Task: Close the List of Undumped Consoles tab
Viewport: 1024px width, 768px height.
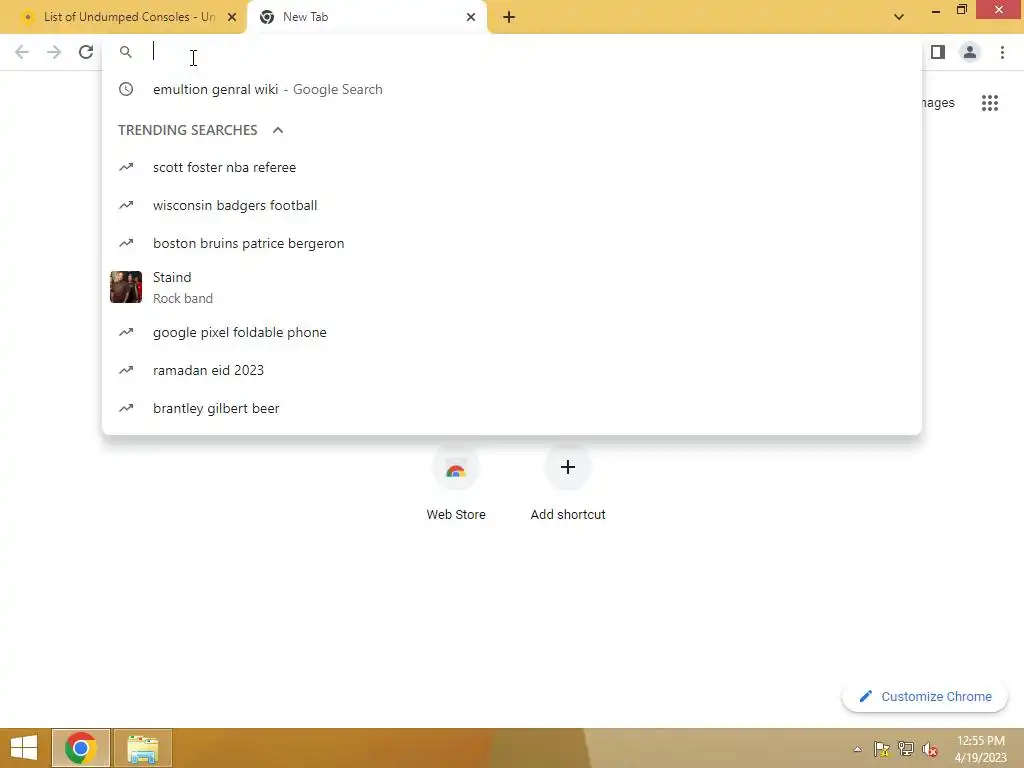Action: click(232, 17)
